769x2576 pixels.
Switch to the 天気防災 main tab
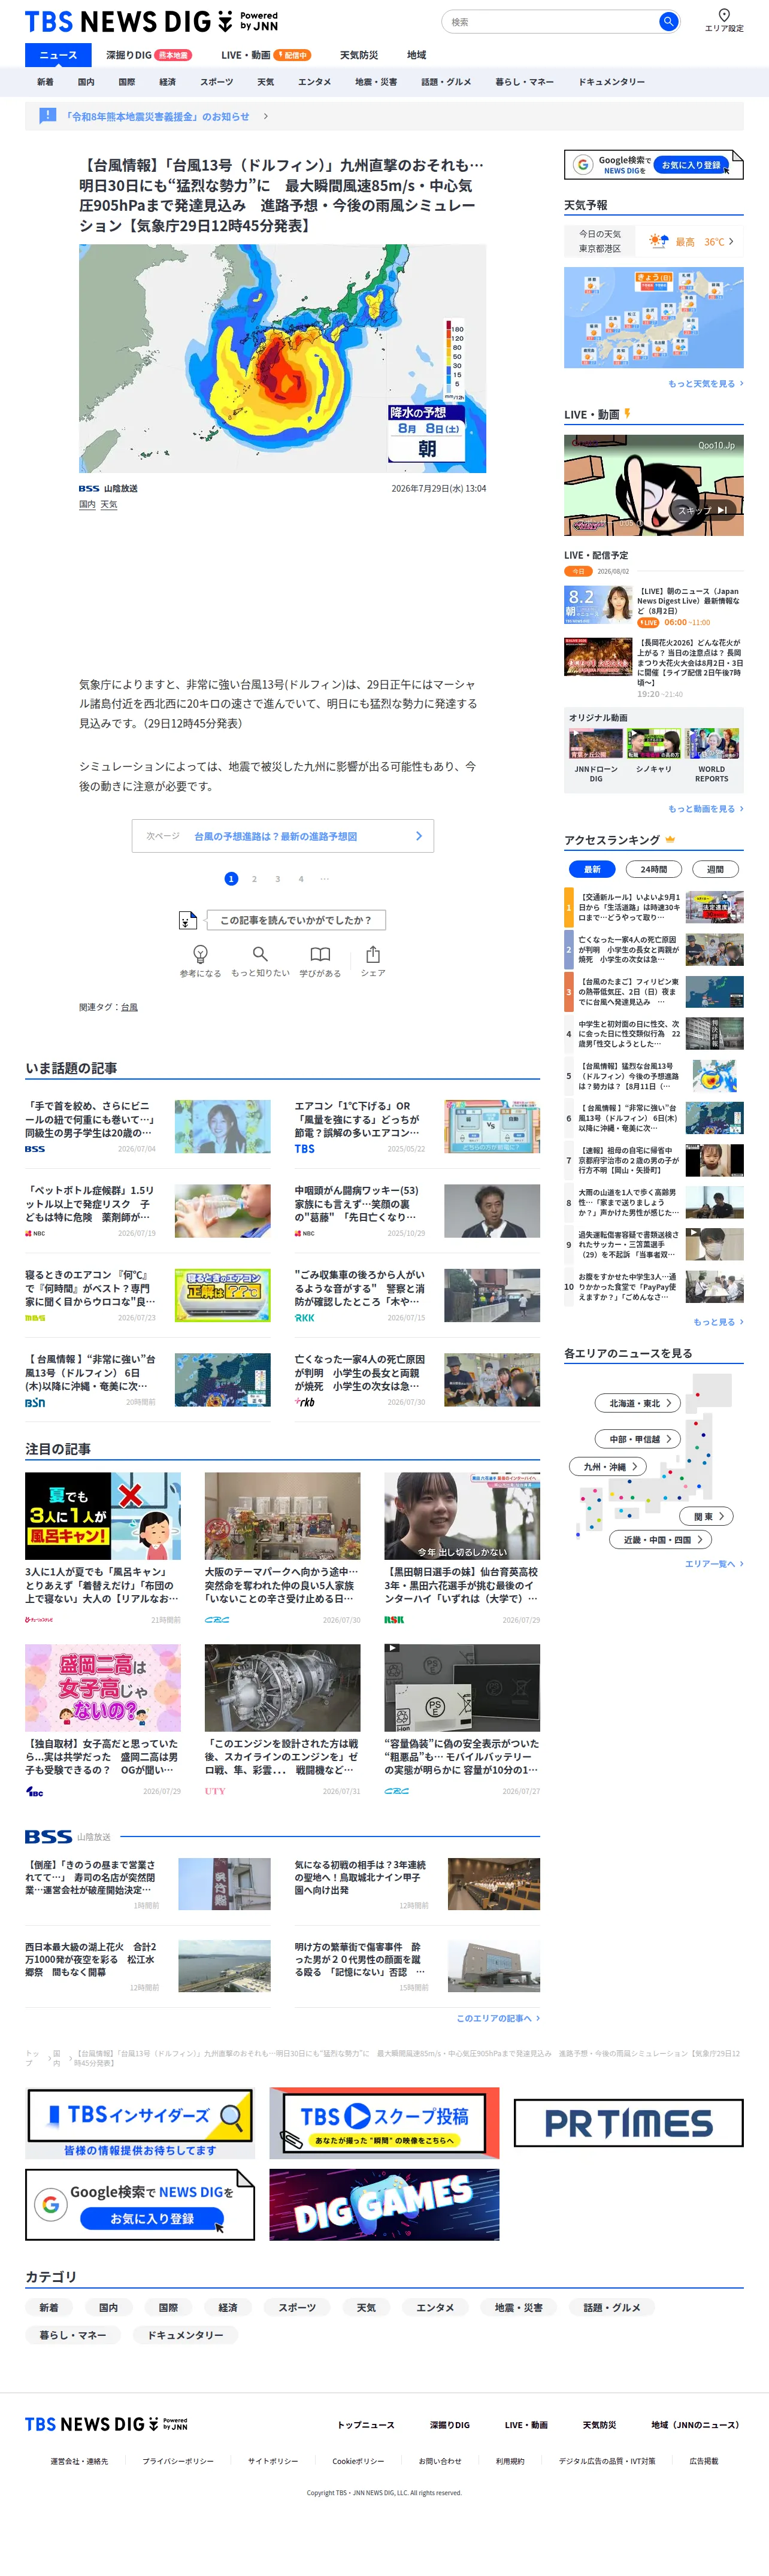(359, 55)
